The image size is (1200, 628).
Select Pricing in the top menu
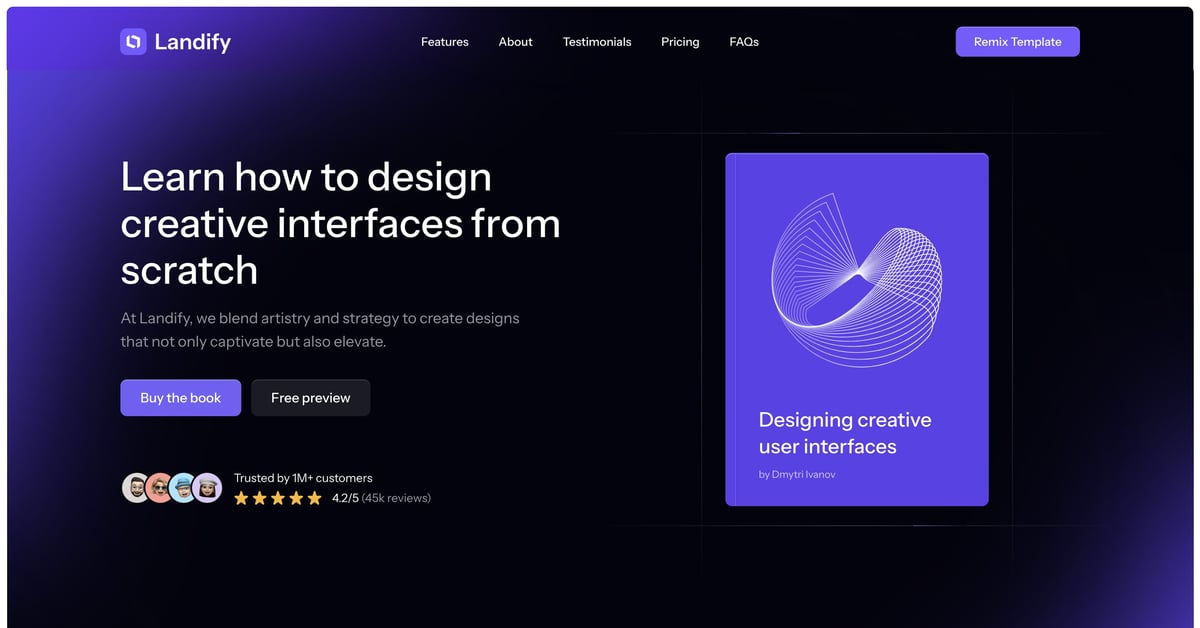[x=680, y=42]
